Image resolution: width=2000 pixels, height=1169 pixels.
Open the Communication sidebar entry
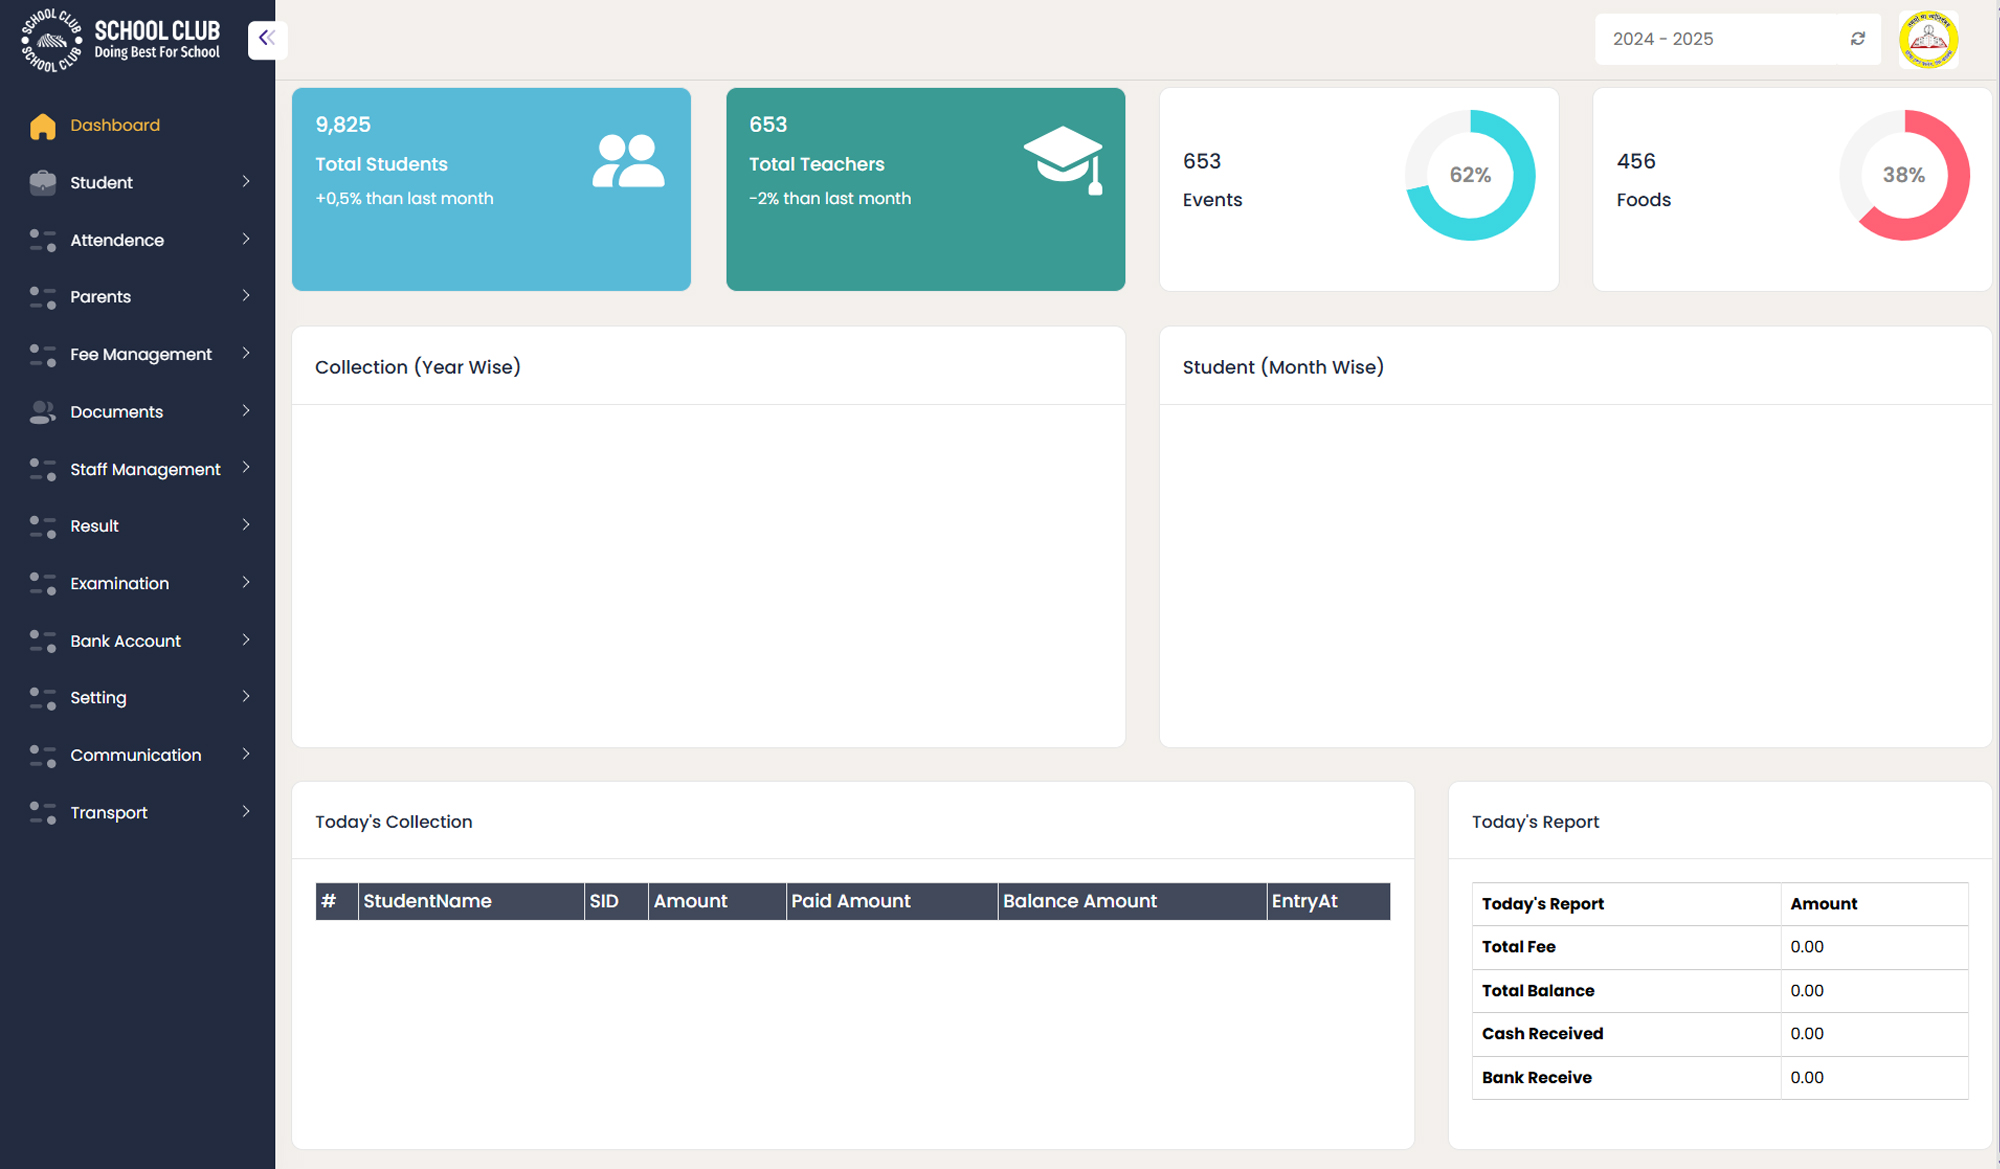coord(135,755)
